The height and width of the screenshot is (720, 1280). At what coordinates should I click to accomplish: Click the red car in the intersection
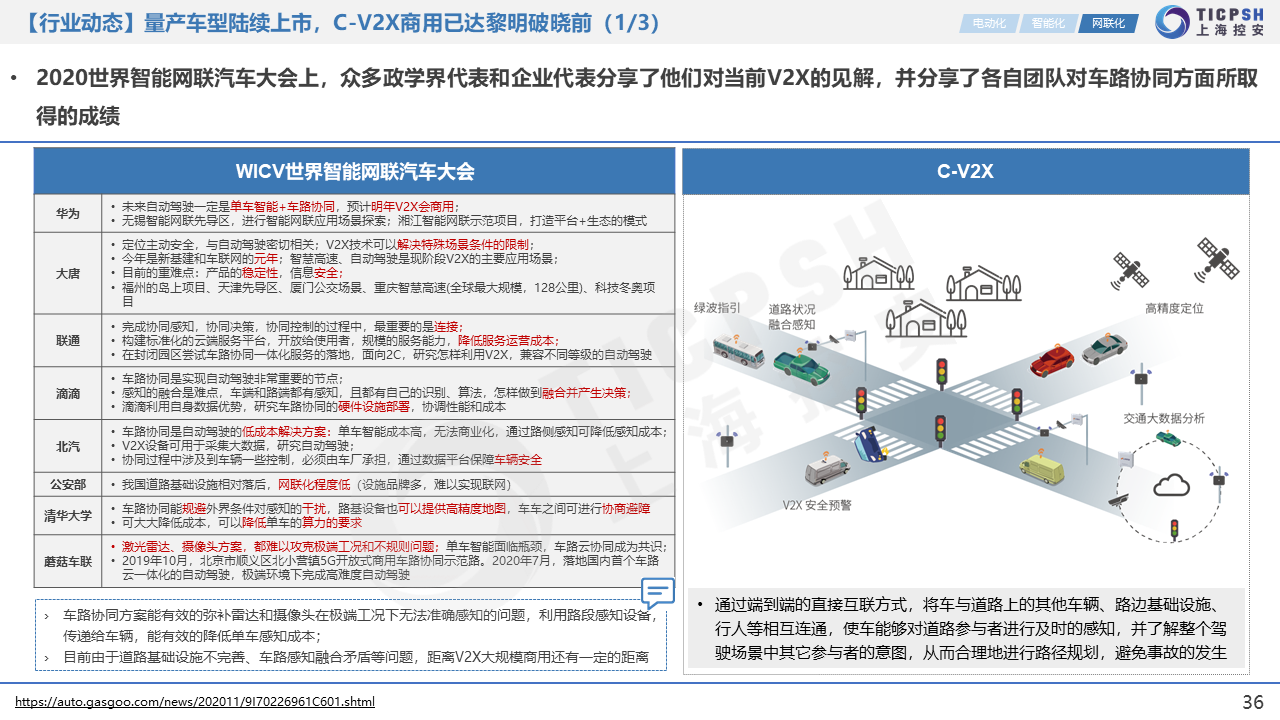click(1052, 359)
